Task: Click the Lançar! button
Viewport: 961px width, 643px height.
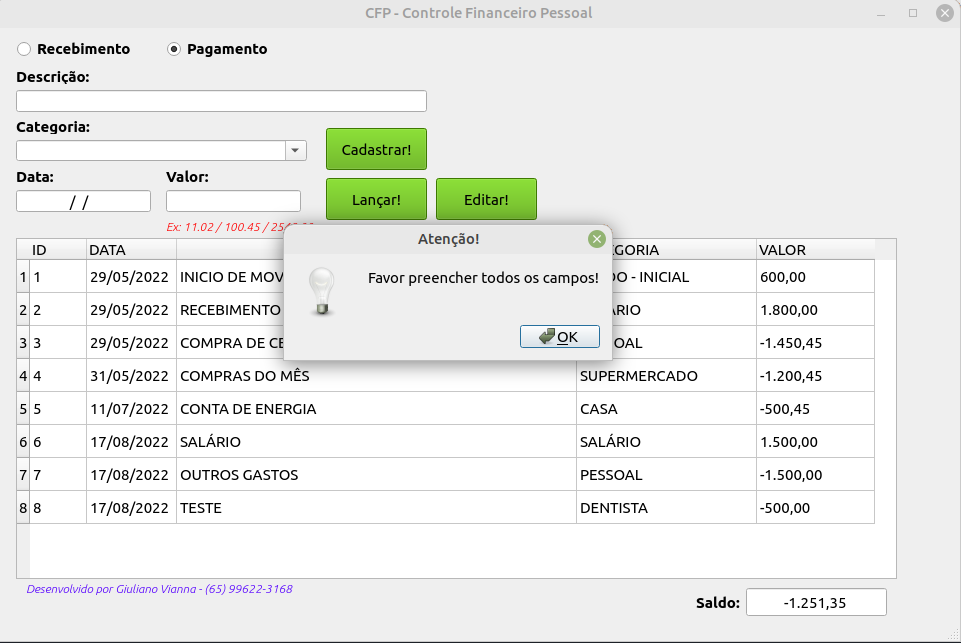Action: pyautogui.click(x=376, y=198)
